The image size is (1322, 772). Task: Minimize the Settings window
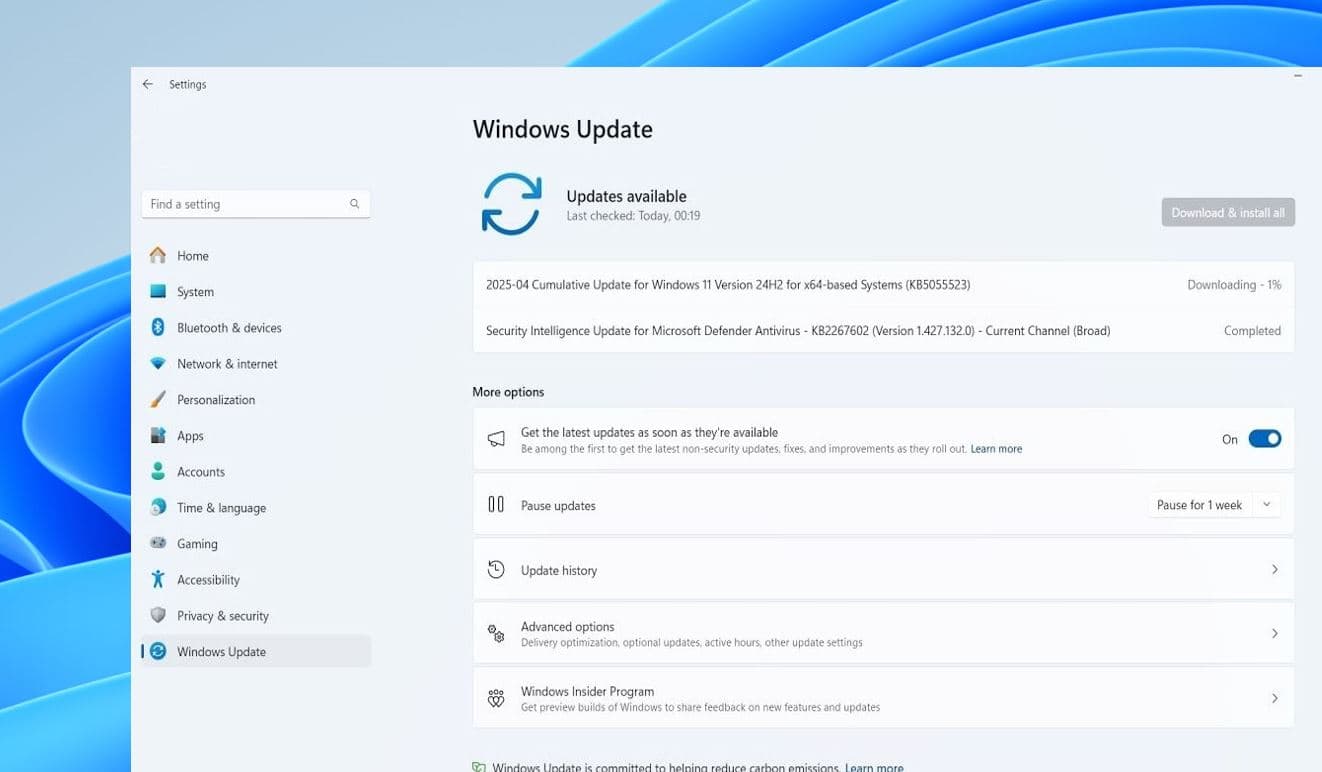(x=1298, y=76)
